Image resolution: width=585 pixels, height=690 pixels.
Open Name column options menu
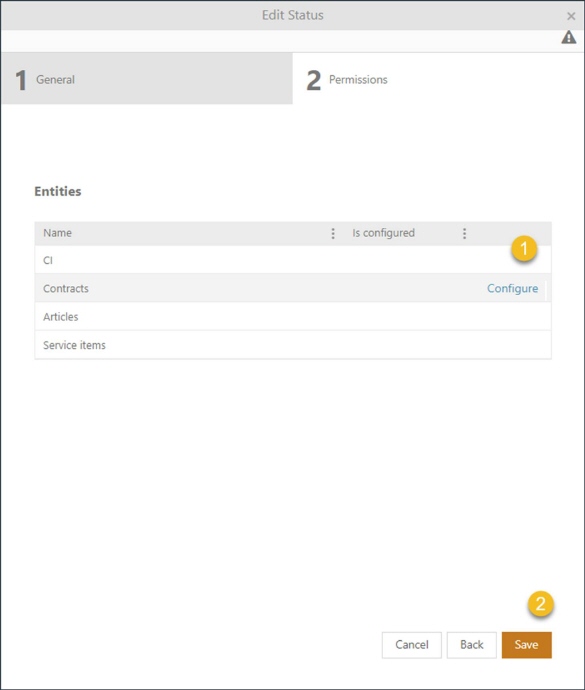click(x=333, y=233)
